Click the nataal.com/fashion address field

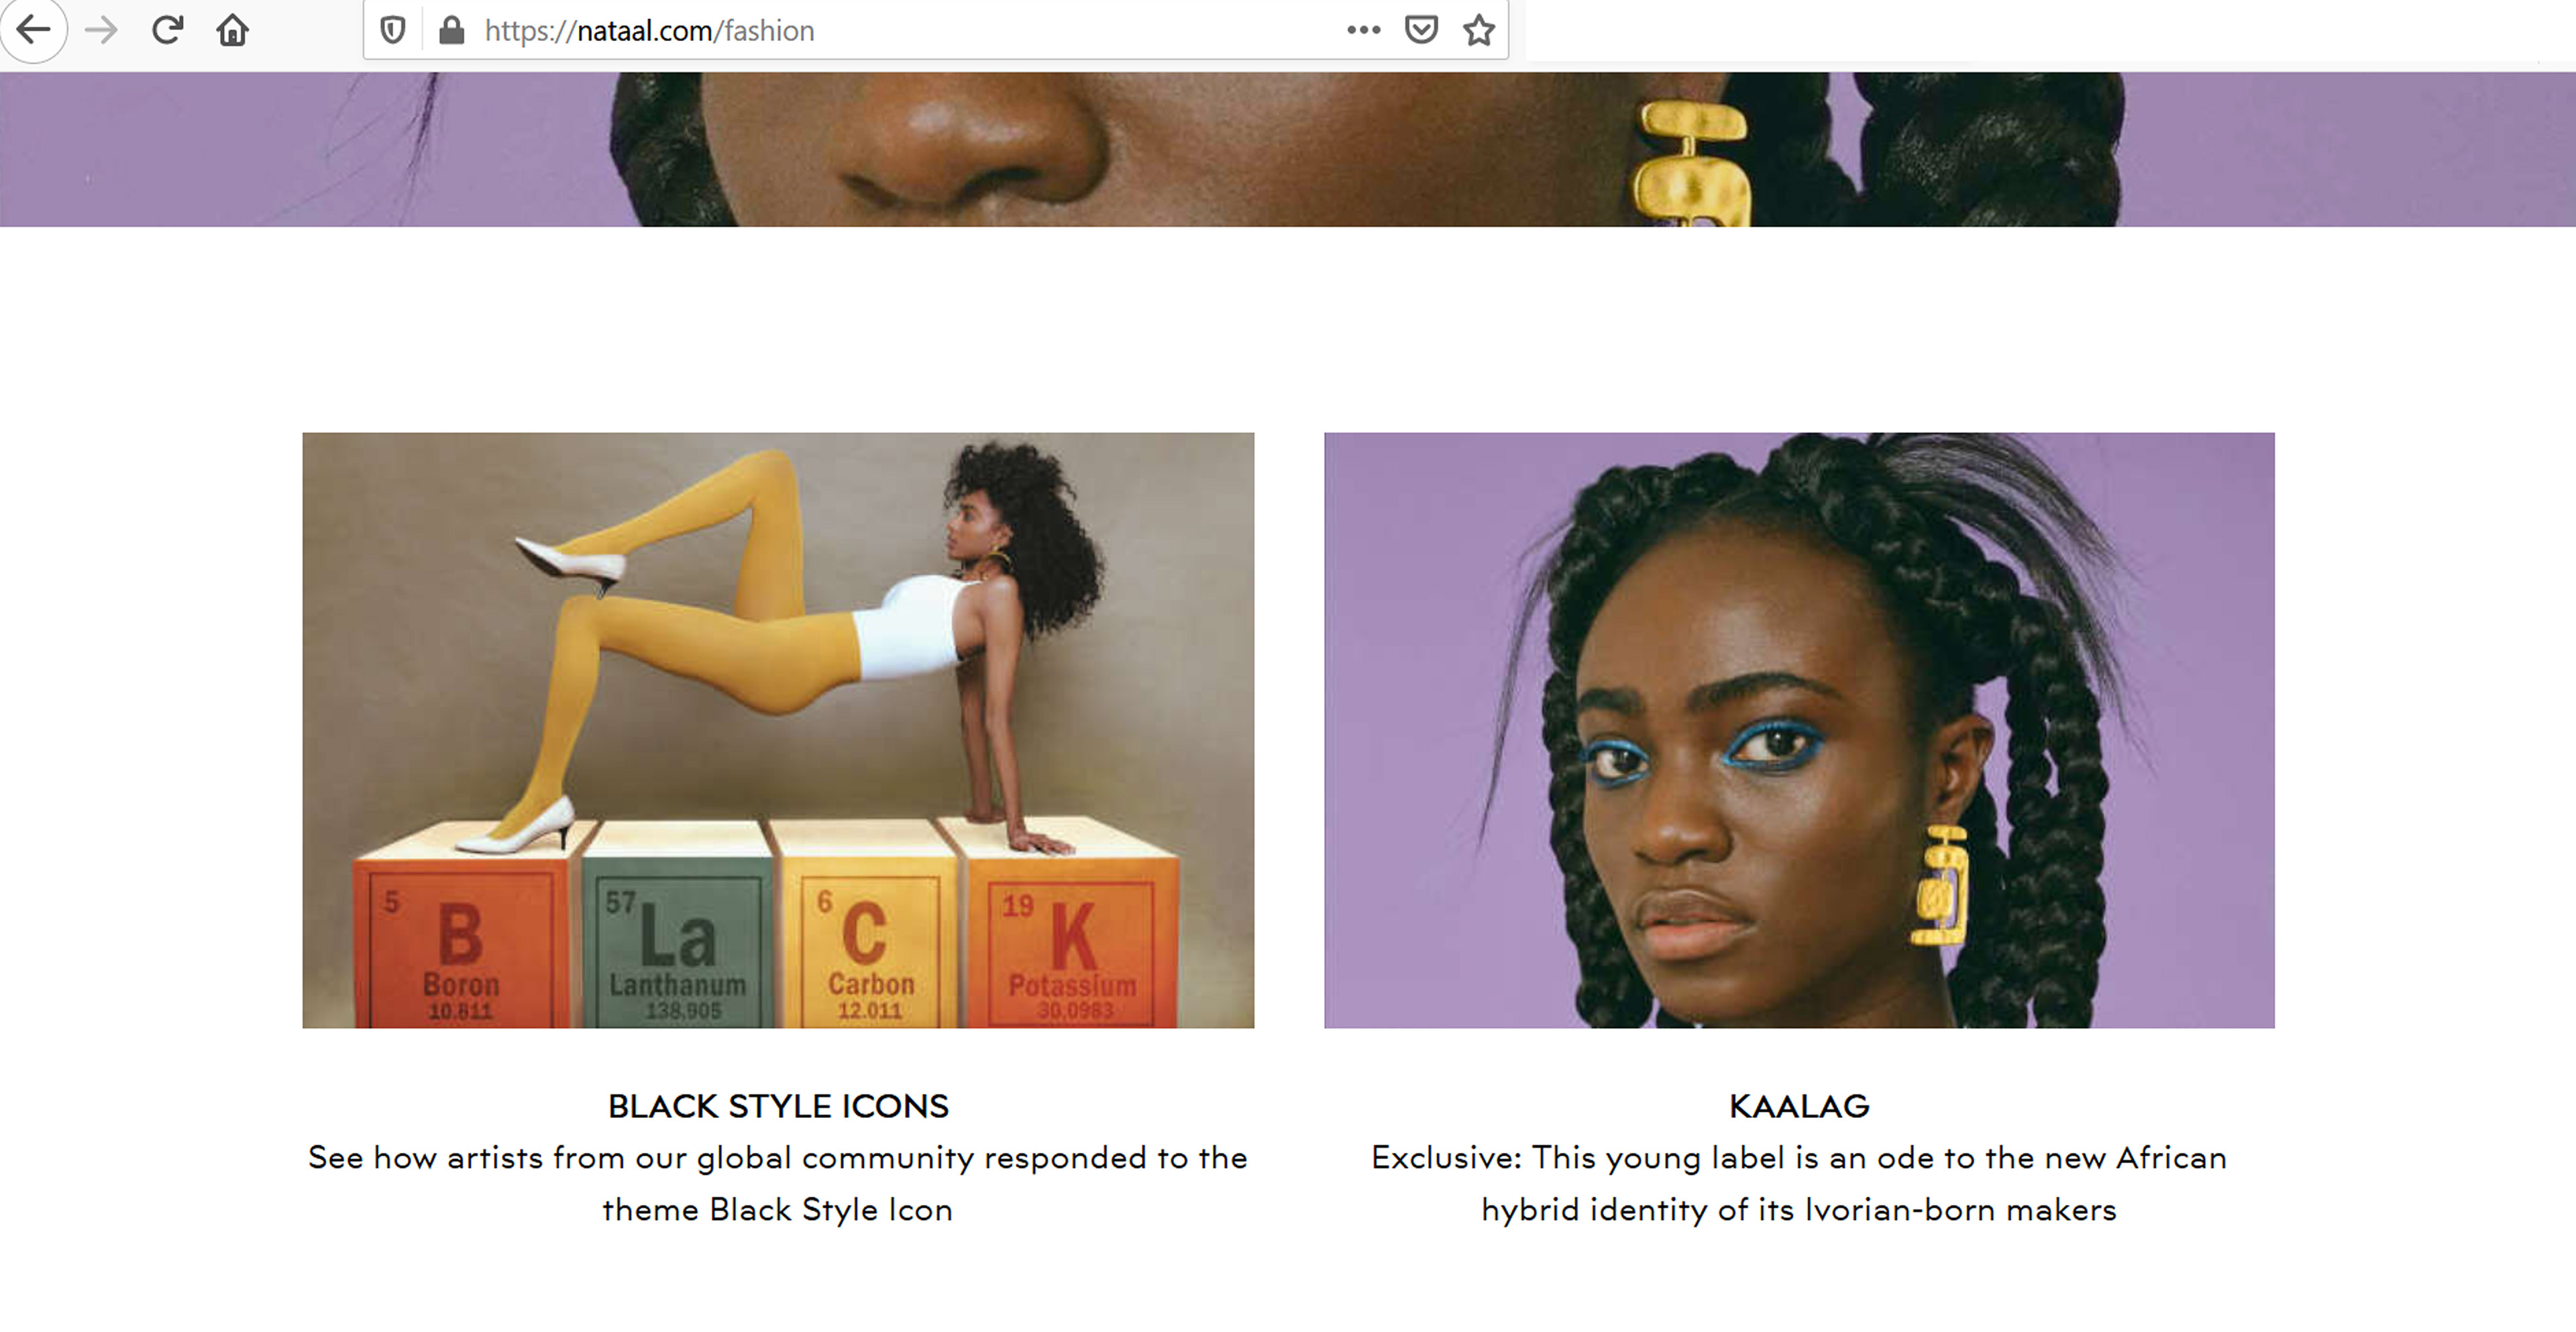900,30
